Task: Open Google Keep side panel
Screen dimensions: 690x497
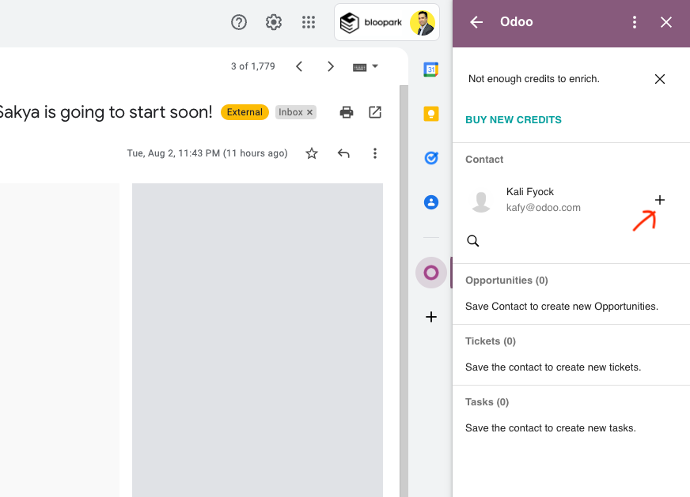Action: pyautogui.click(x=431, y=114)
